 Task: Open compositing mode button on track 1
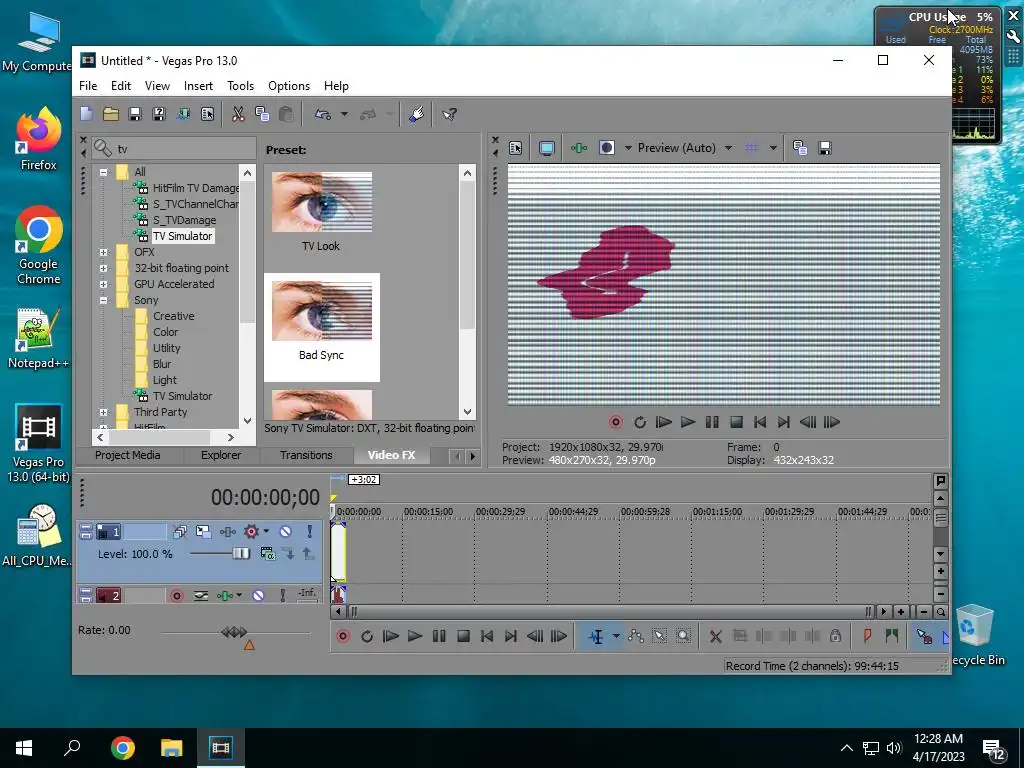click(268, 554)
